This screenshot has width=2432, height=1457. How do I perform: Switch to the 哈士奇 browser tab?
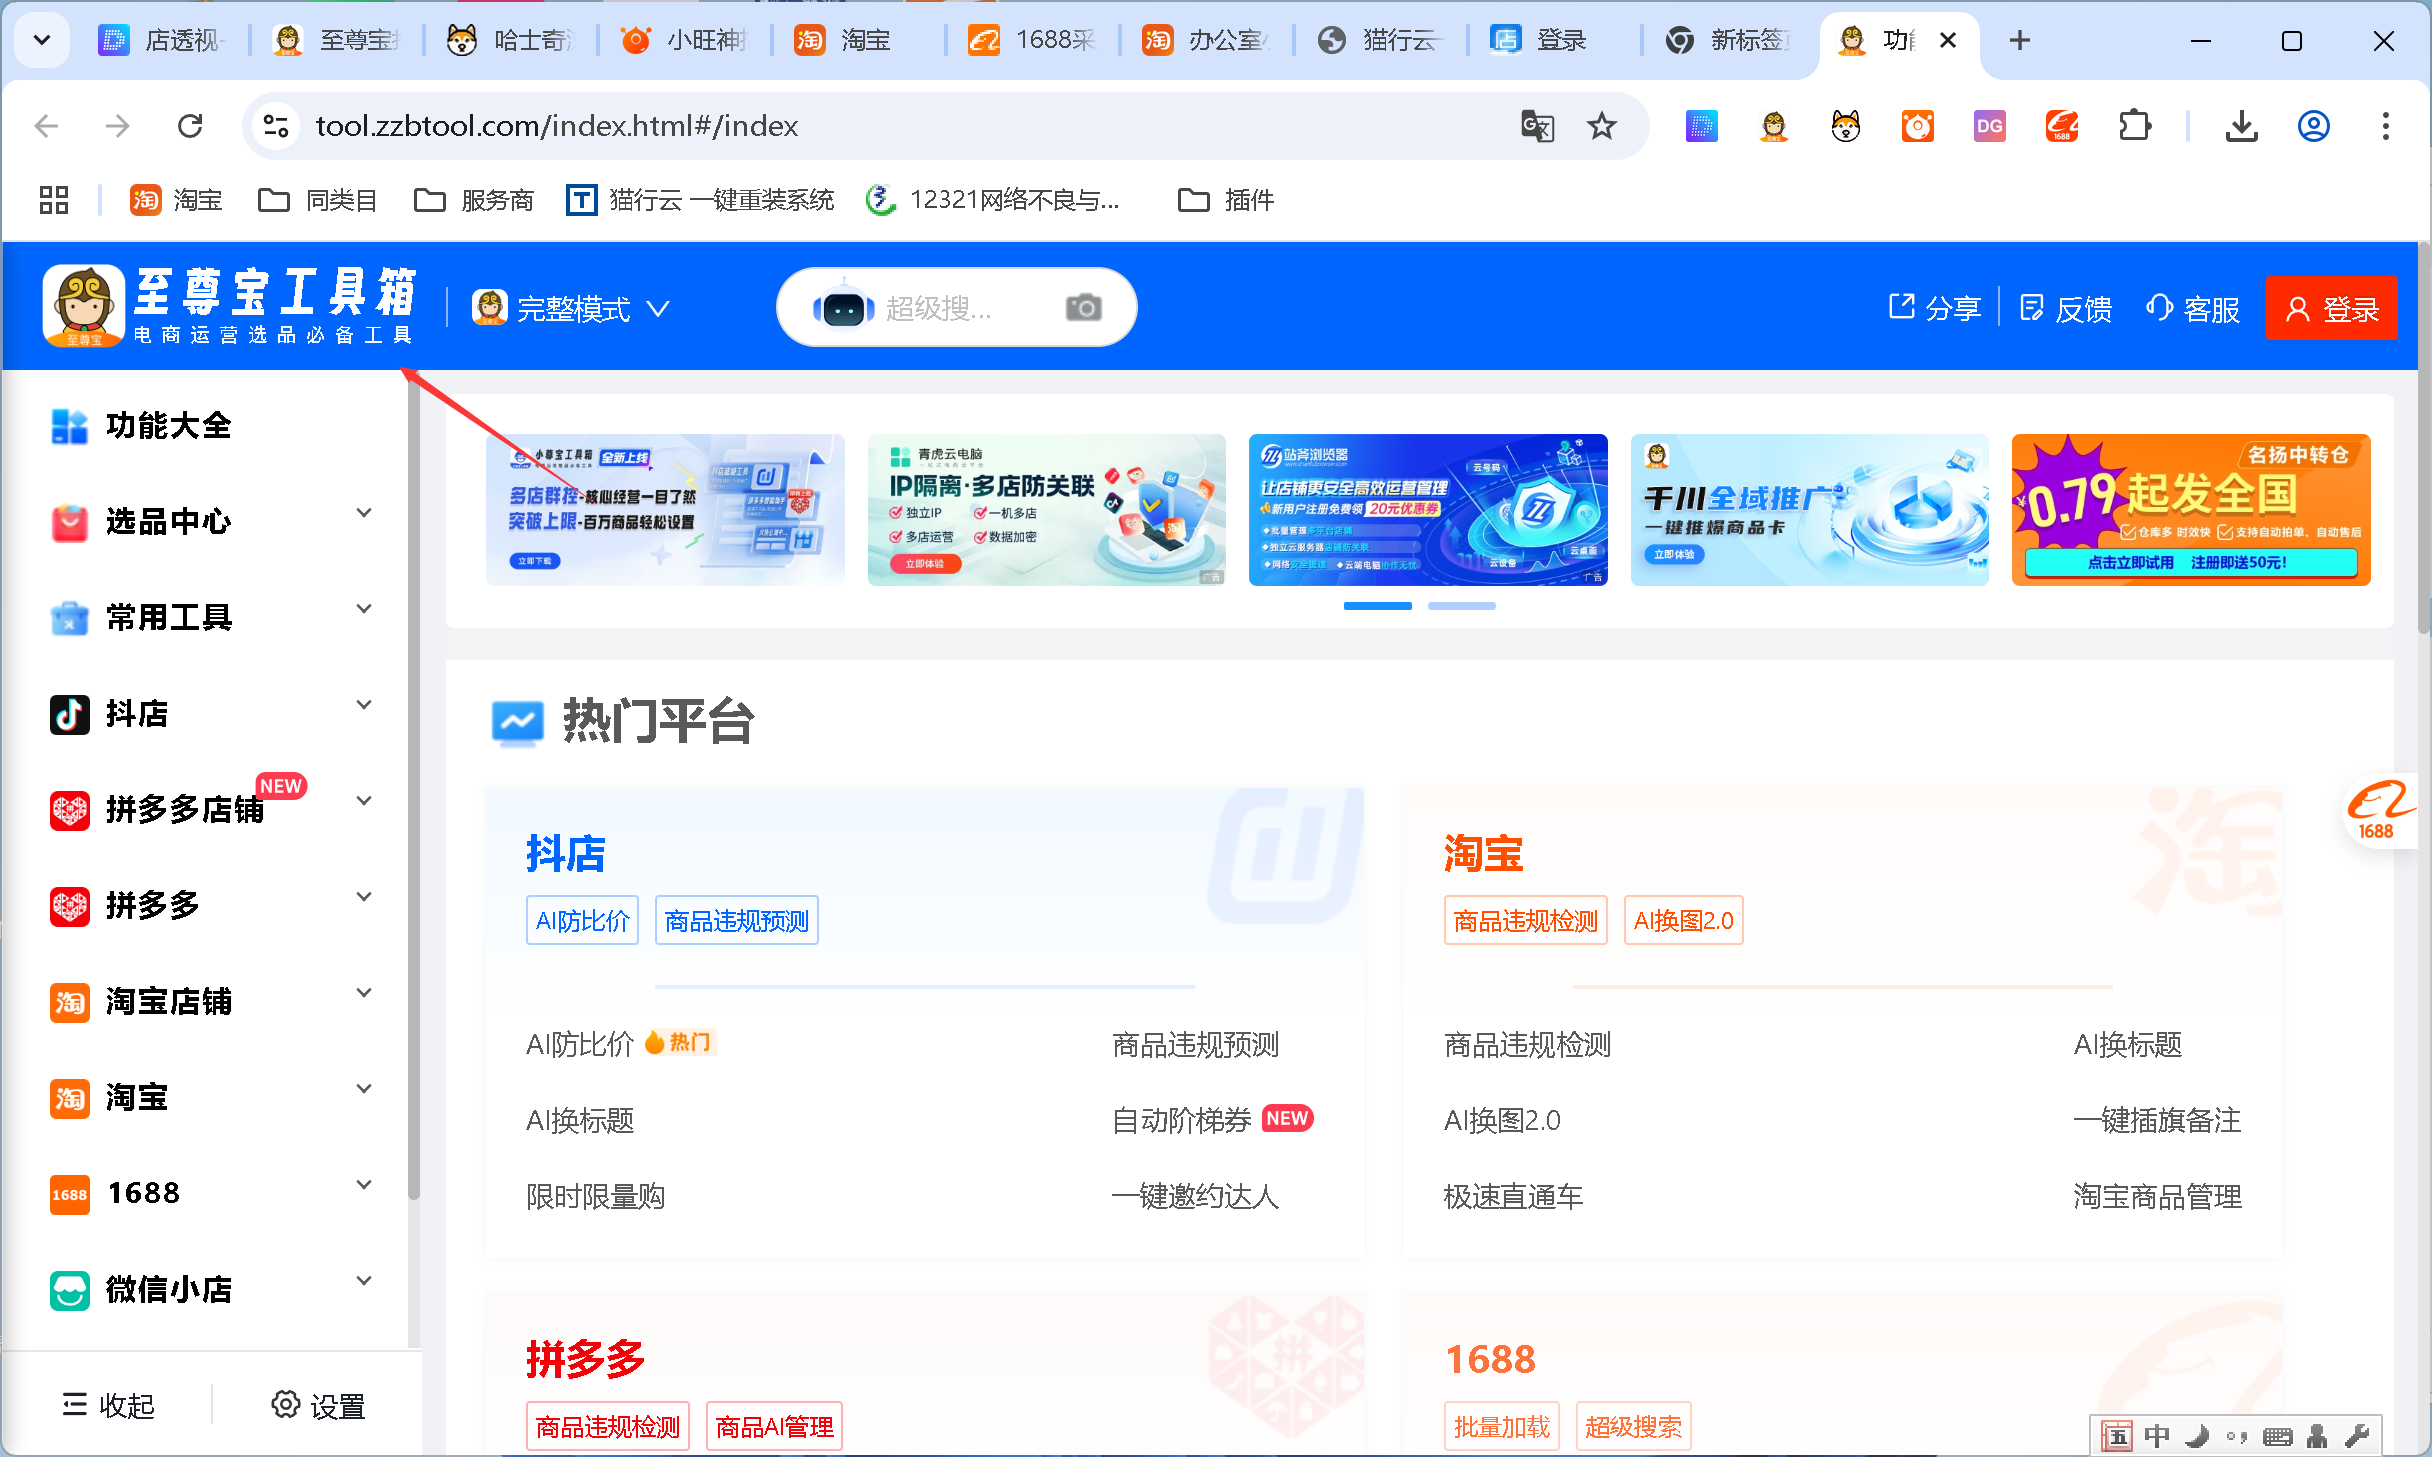pos(510,40)
